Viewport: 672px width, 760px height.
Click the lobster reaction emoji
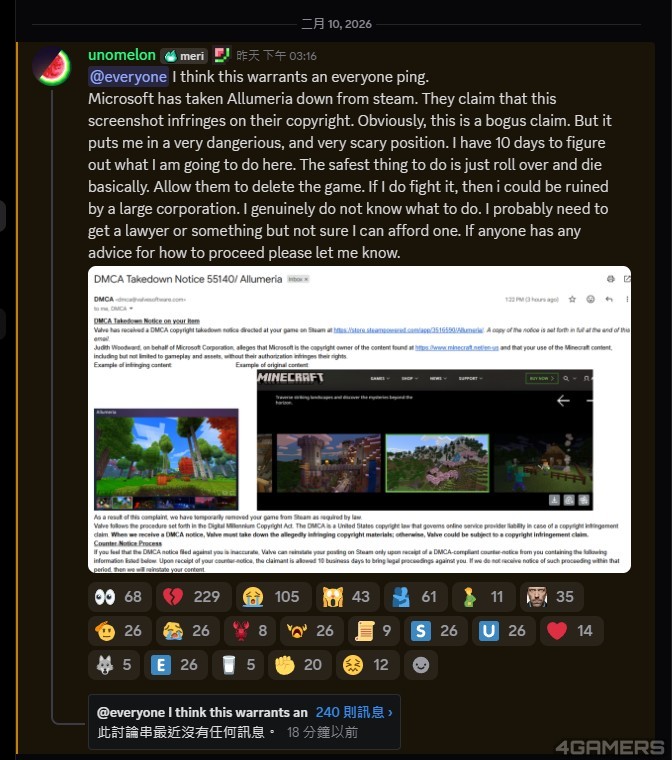[251, 630]
